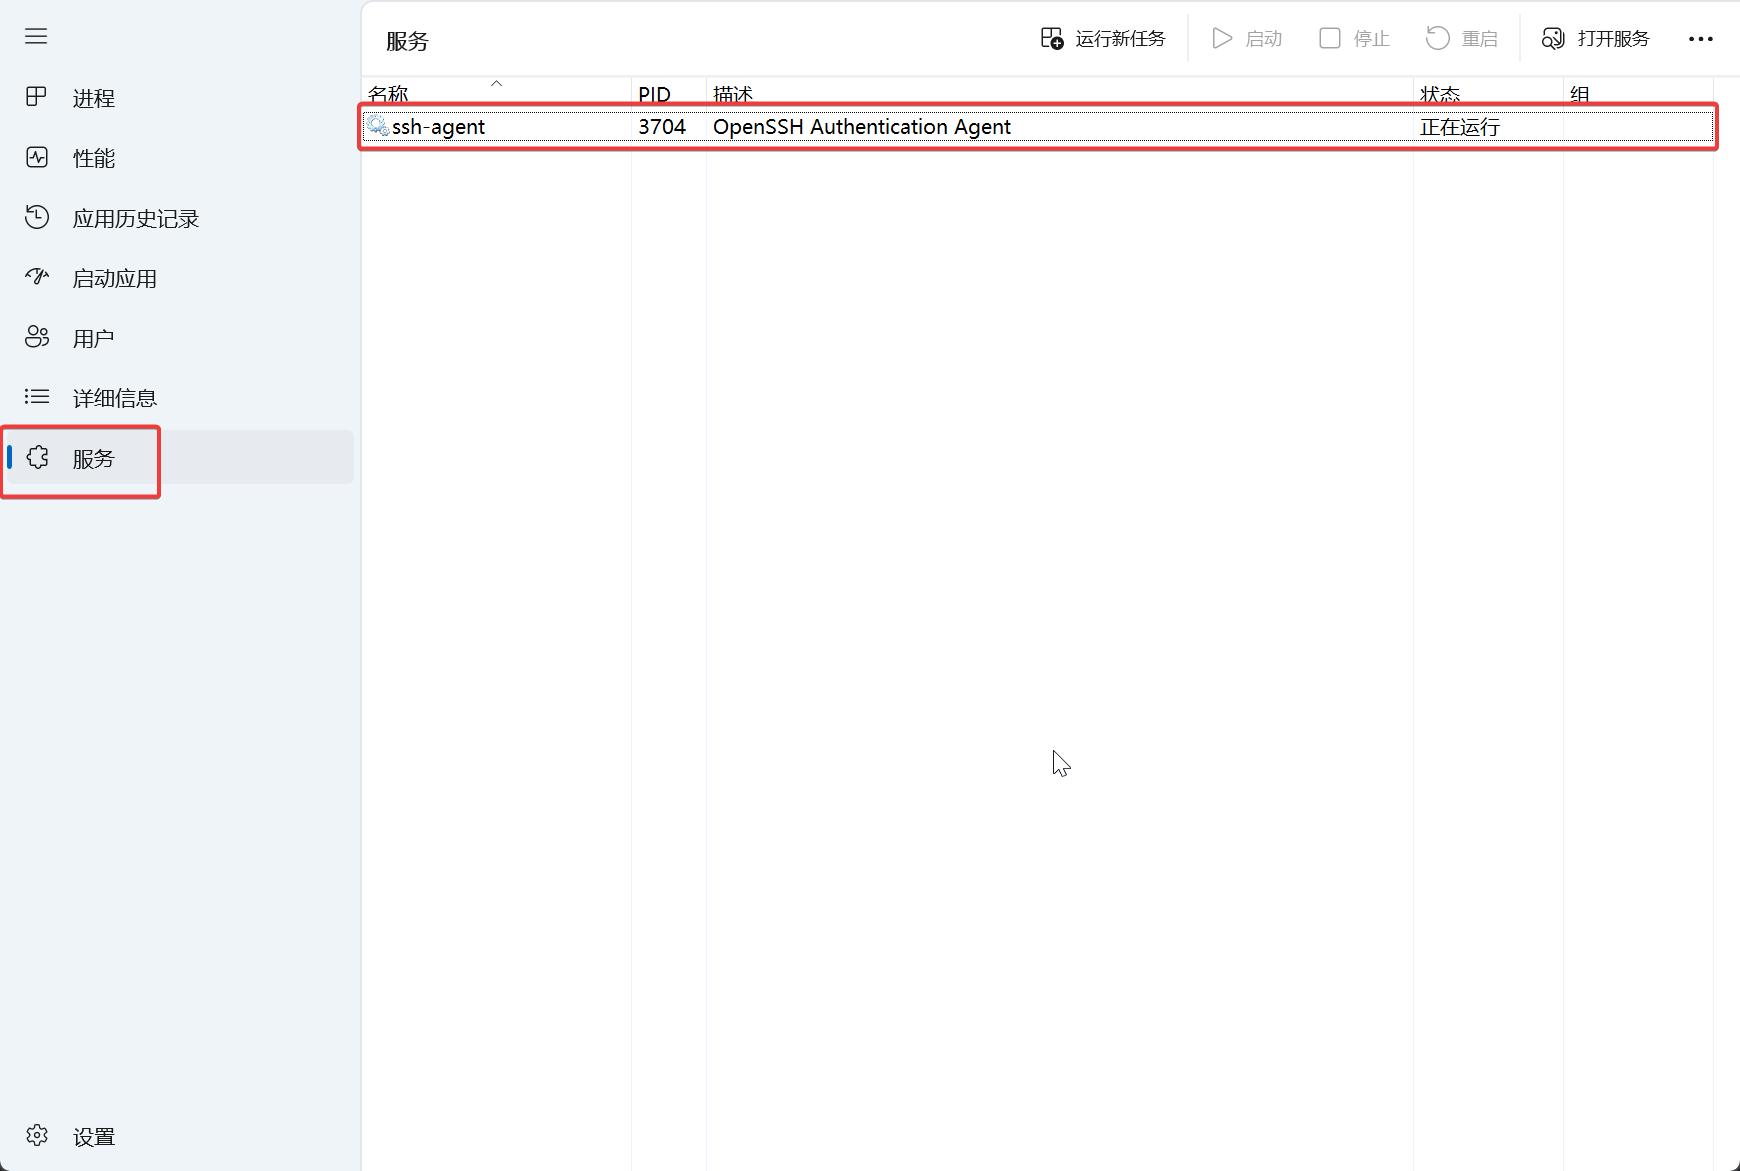Open the 进程 (Processes) page

coord(93,98)
